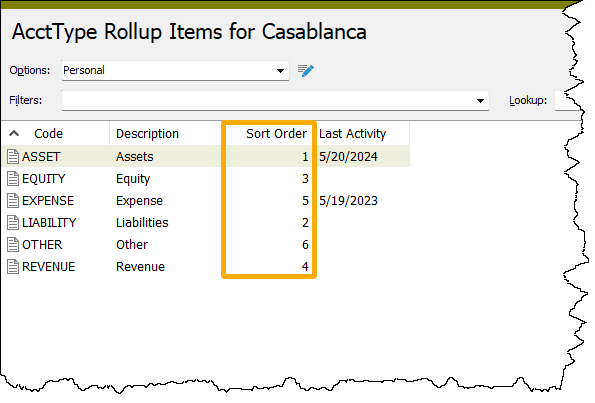Toggle the sort caret beside Code header
The image size is (595, 403).
coord(14,133)
